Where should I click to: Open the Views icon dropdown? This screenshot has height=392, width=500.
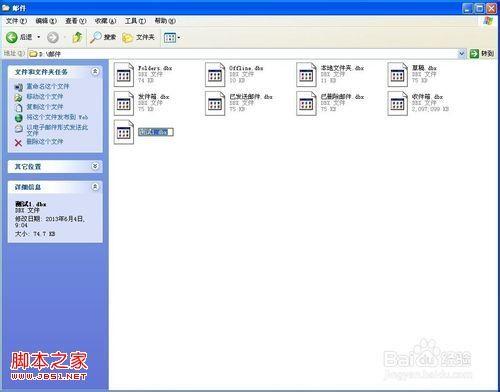pos(172,37)
